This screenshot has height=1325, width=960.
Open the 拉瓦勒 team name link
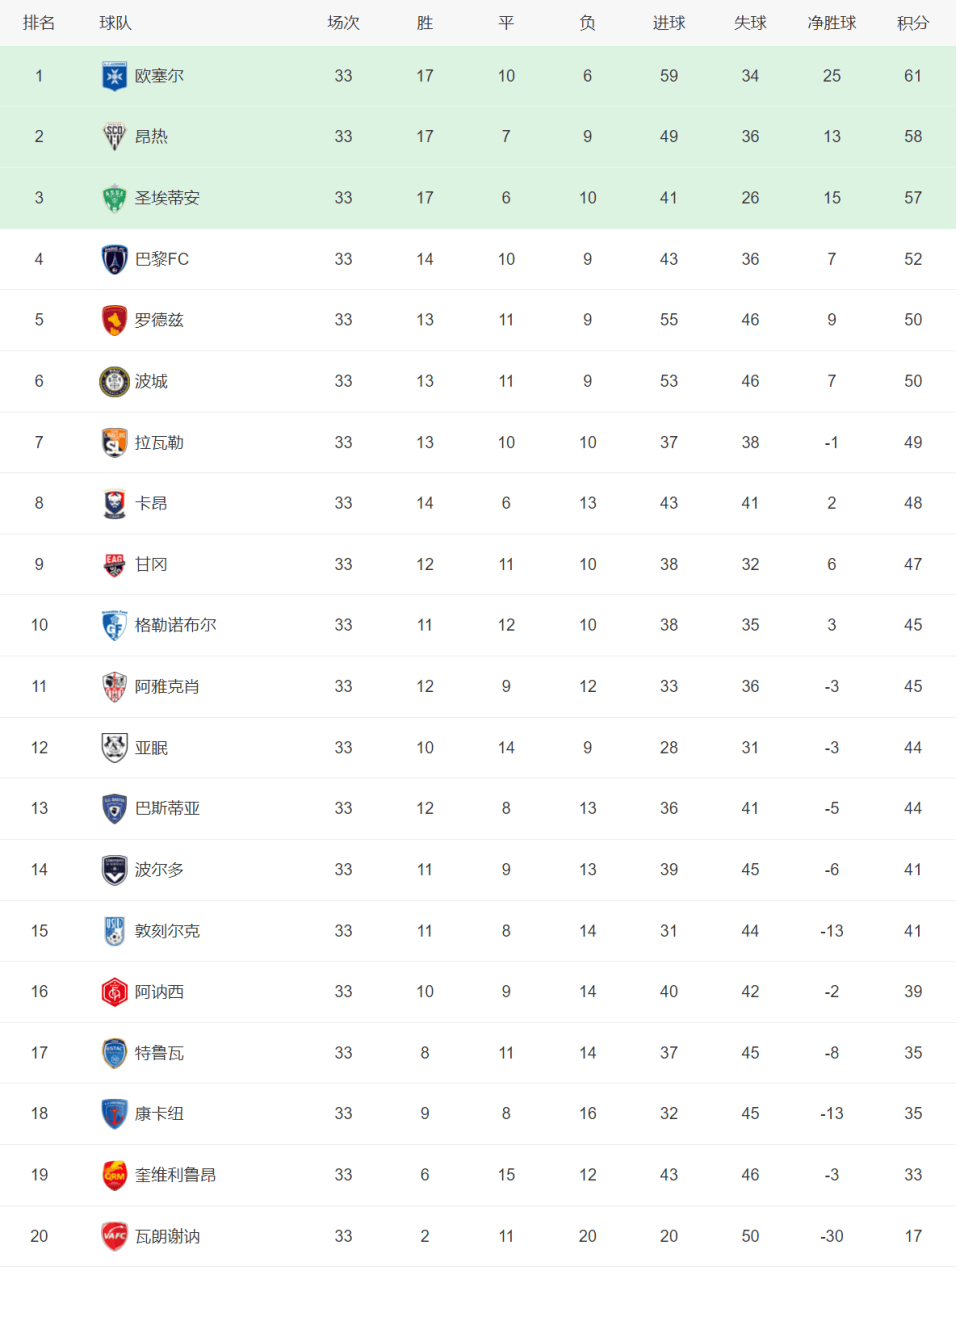coord(159,442)
